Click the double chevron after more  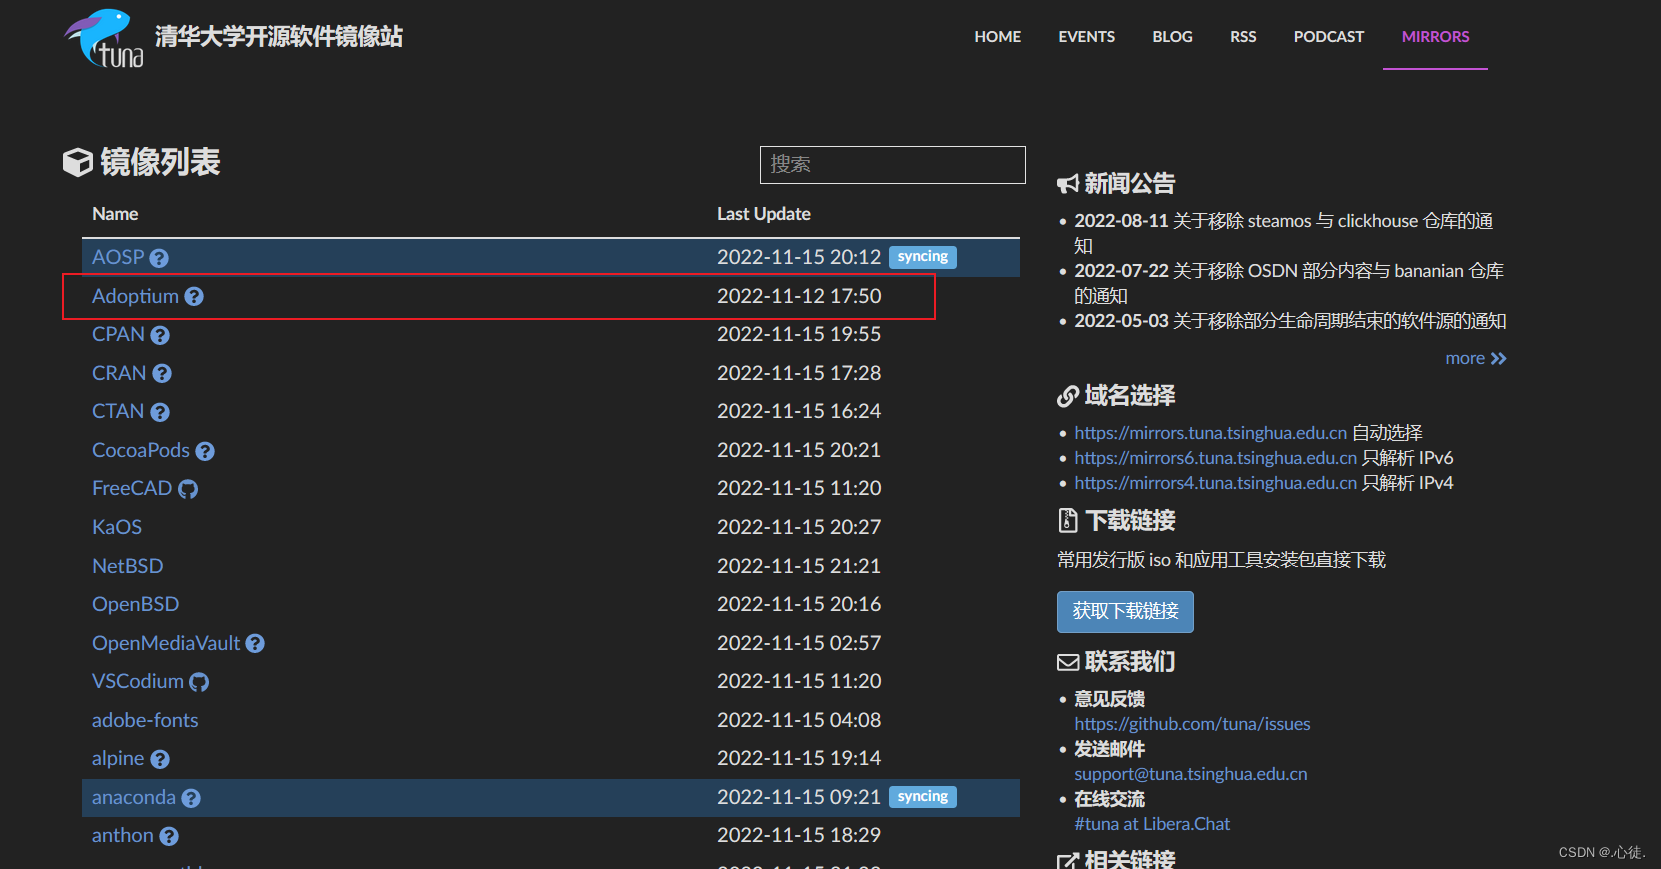click(x=1498, y=359)
